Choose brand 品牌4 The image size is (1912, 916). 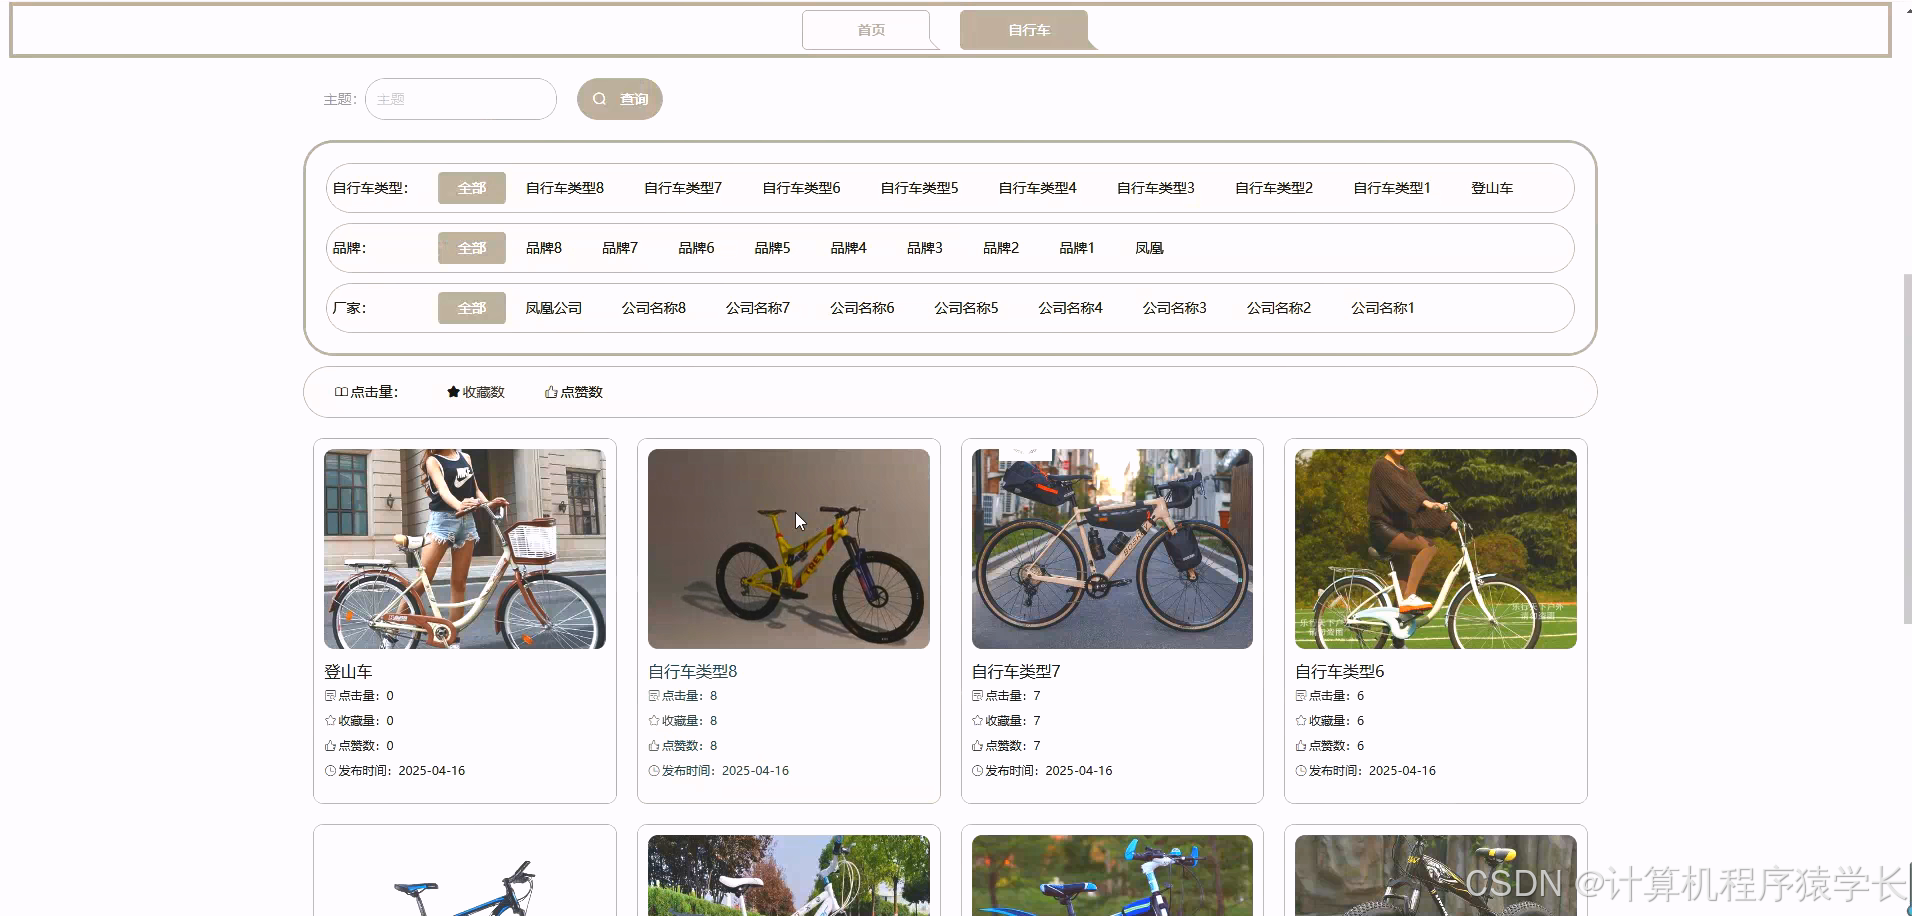(848, 248)
